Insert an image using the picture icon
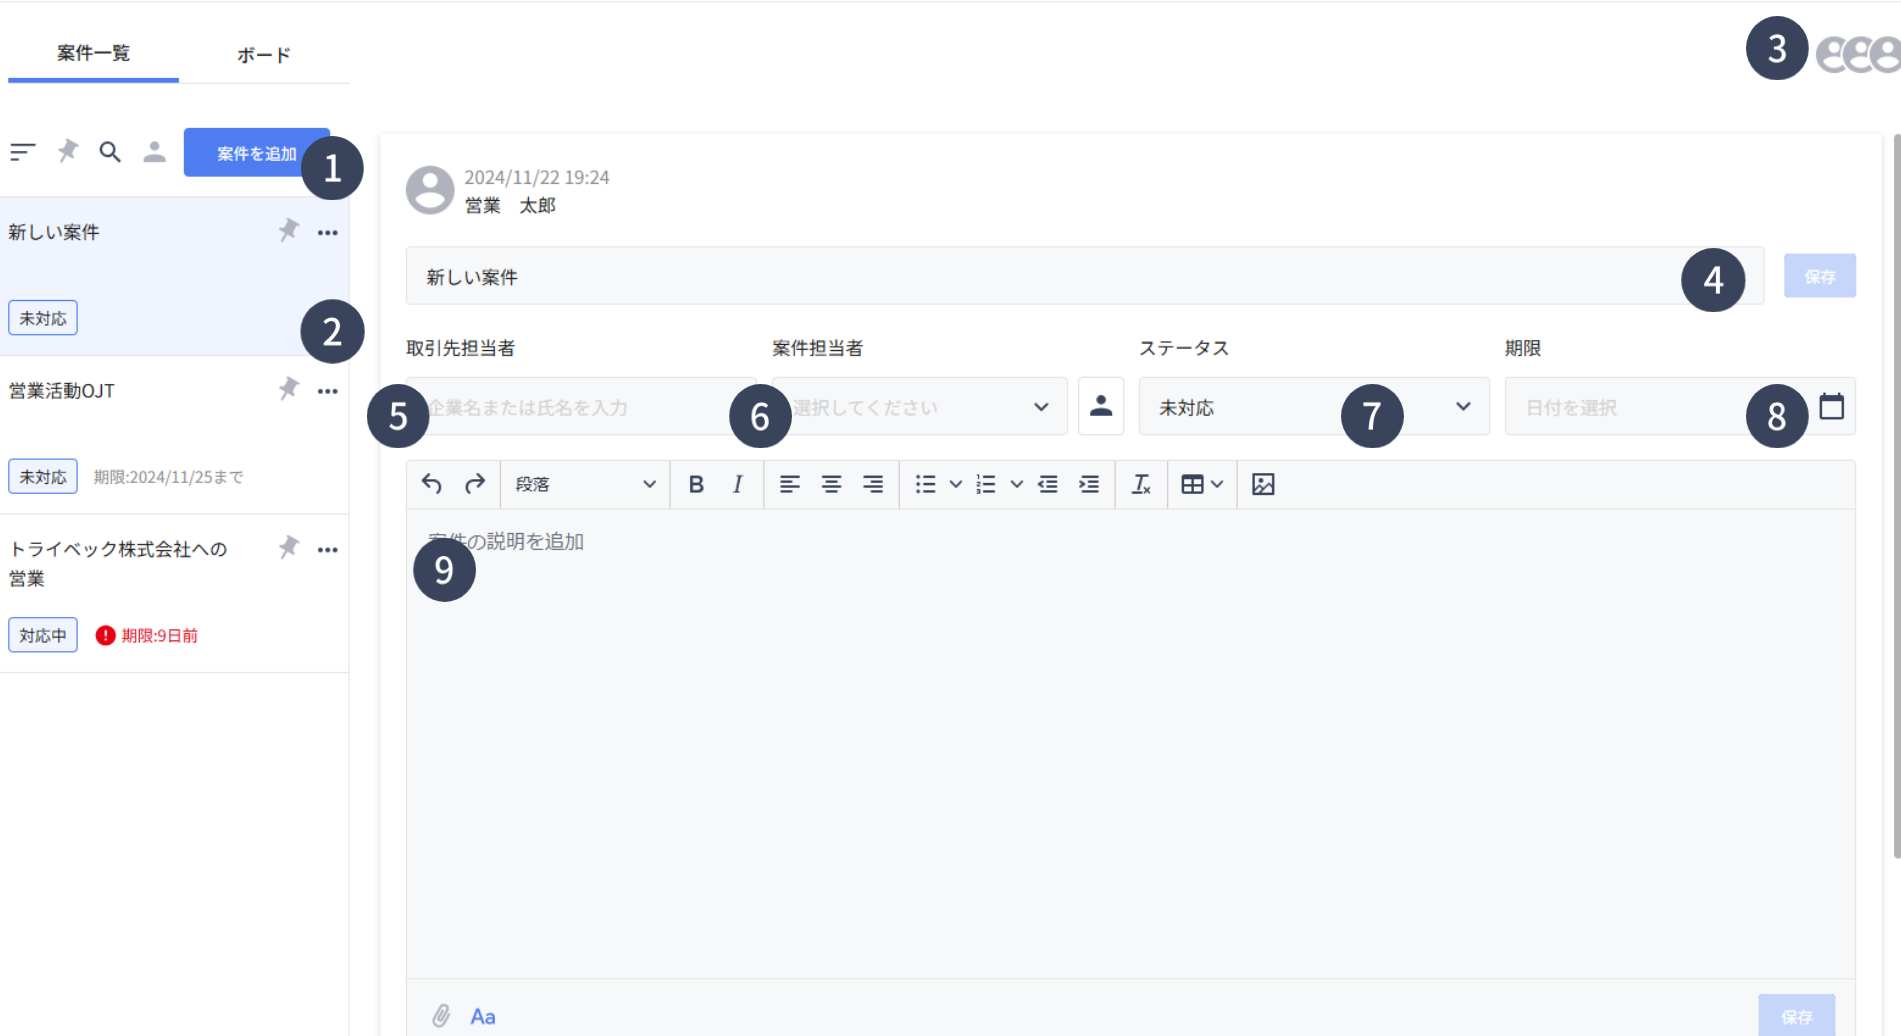The height and width of the screenshot is (1036, 1901). 1263,484
